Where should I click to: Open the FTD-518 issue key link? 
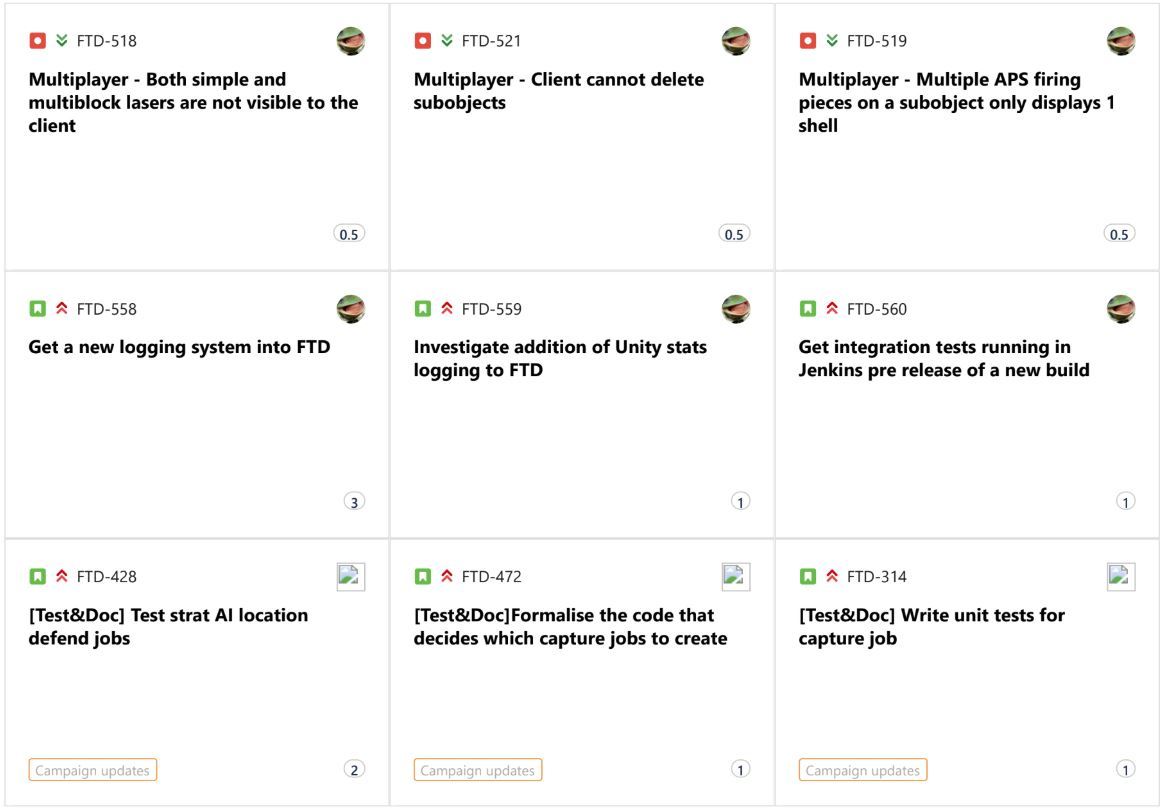[106, 41]
